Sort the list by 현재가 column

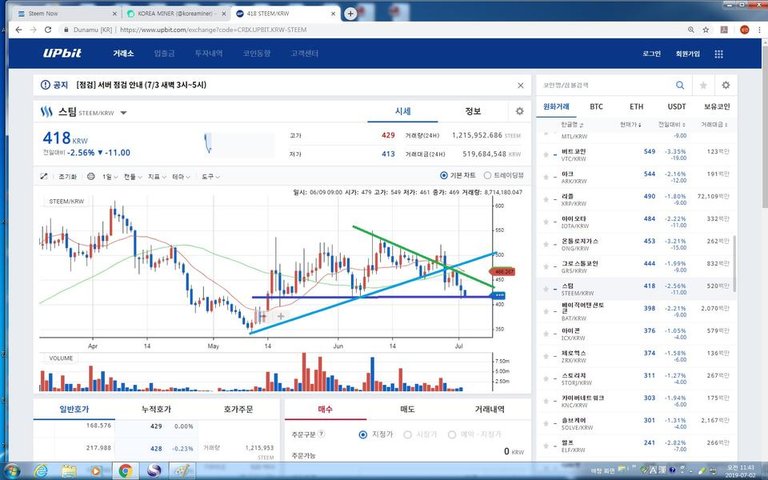coord(630,125)
